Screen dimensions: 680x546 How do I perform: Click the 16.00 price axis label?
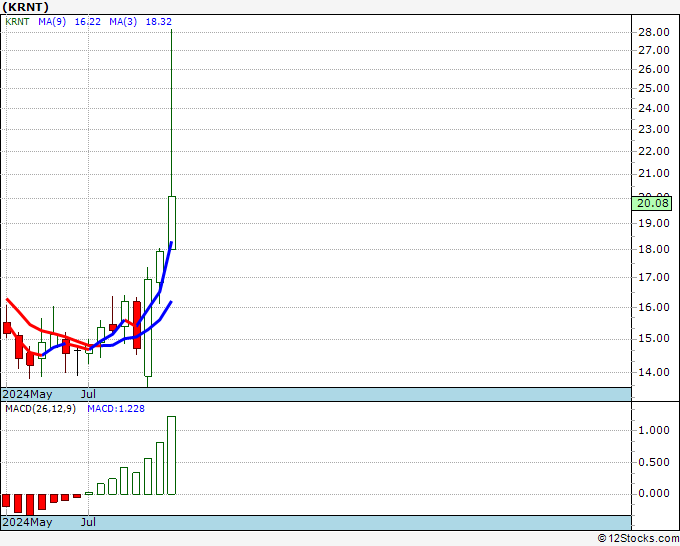point(654,307)
